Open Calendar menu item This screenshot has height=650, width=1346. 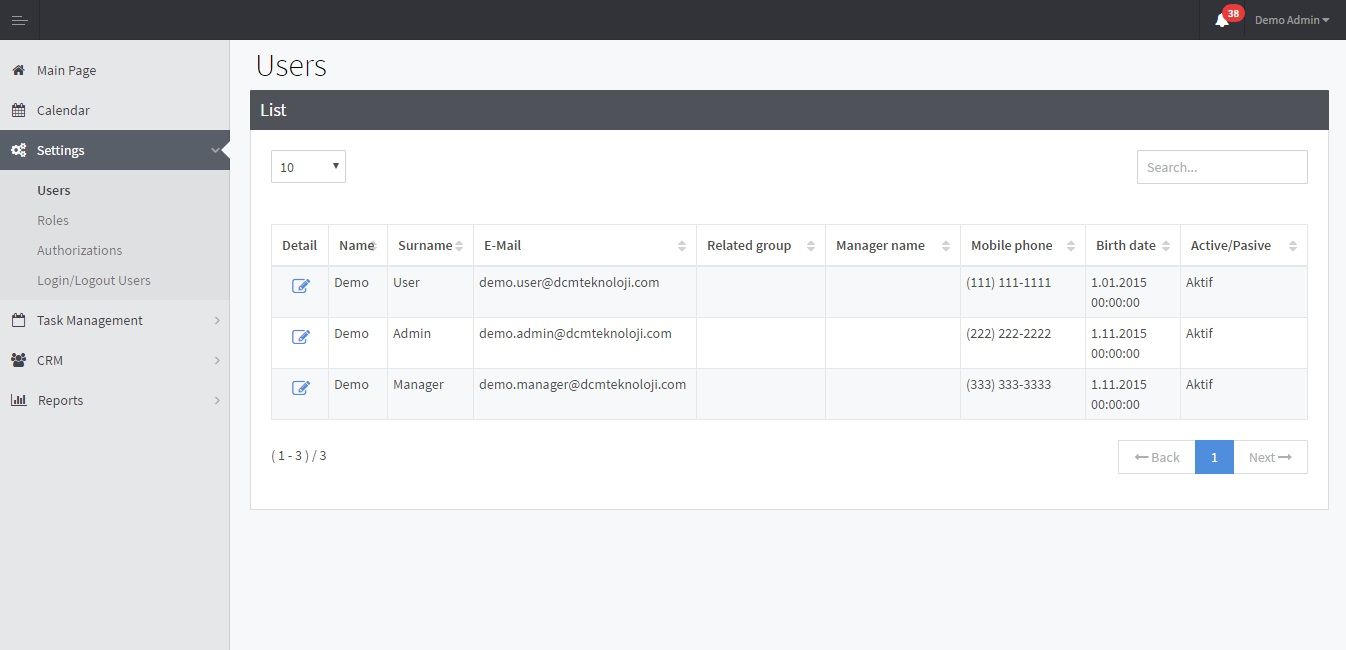115,110
